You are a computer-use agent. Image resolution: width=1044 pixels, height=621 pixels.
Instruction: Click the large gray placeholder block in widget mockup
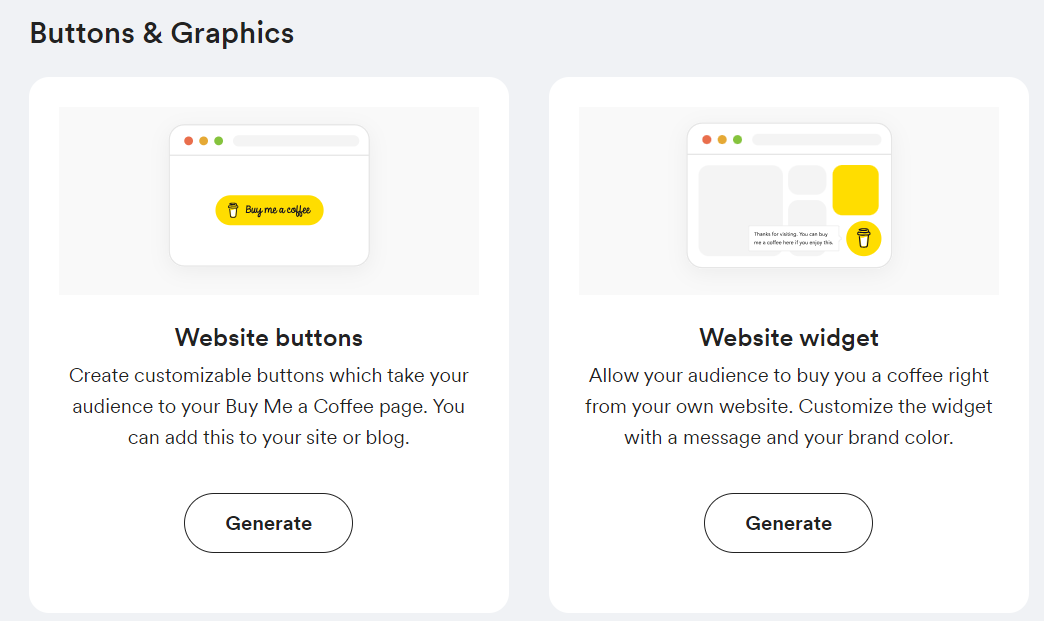(x=740, y=210)
